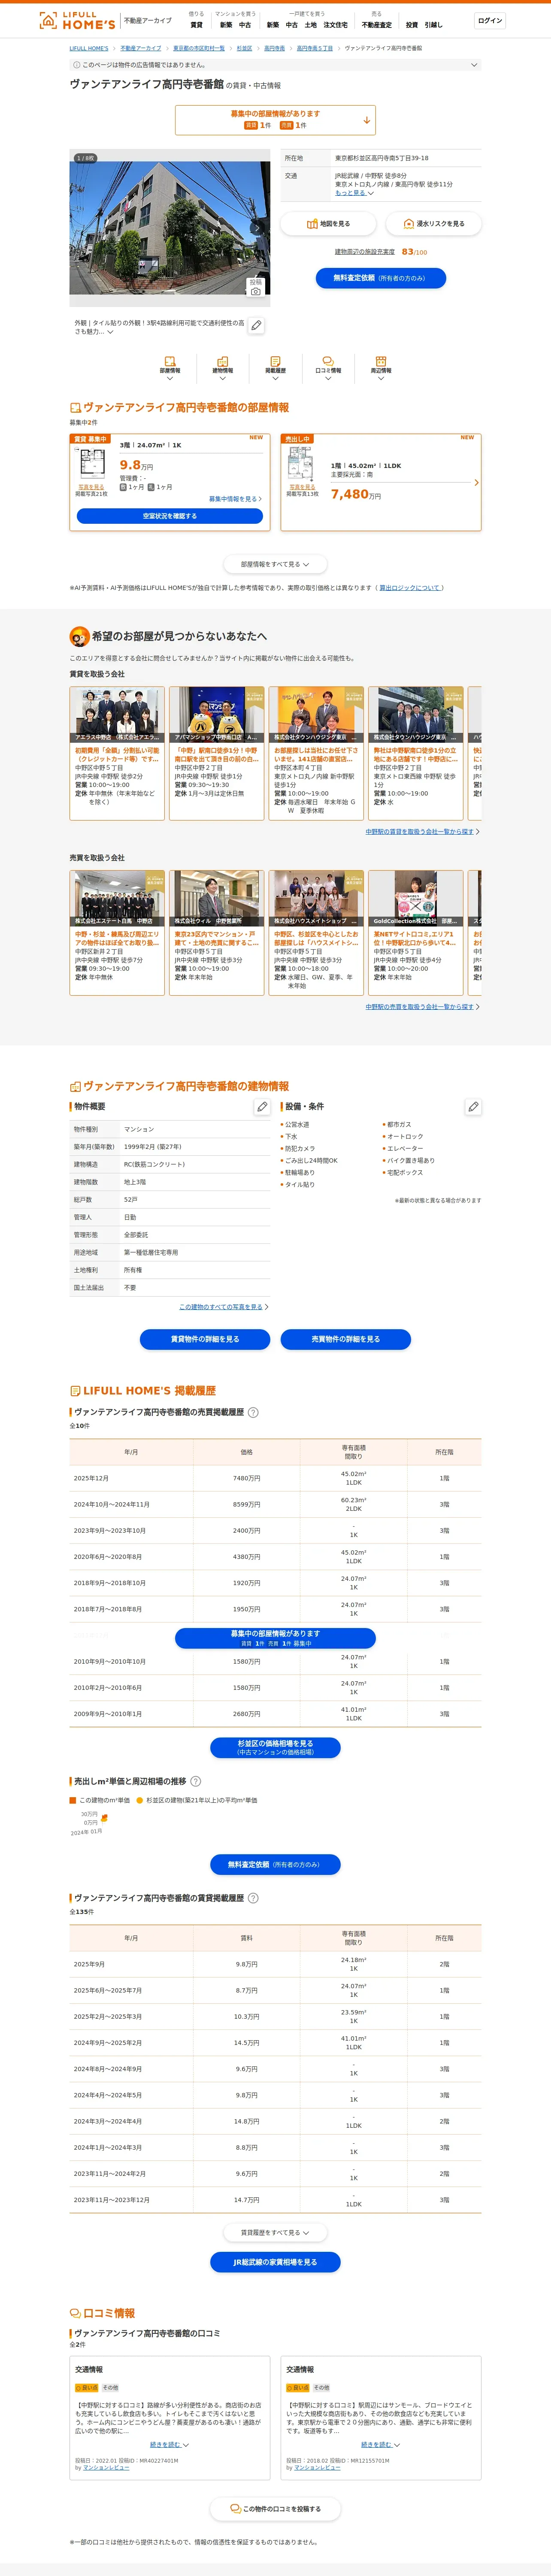Expand 続きを読む in first review
Viewport: 551px width, 2576px height.
point(169,2444)
